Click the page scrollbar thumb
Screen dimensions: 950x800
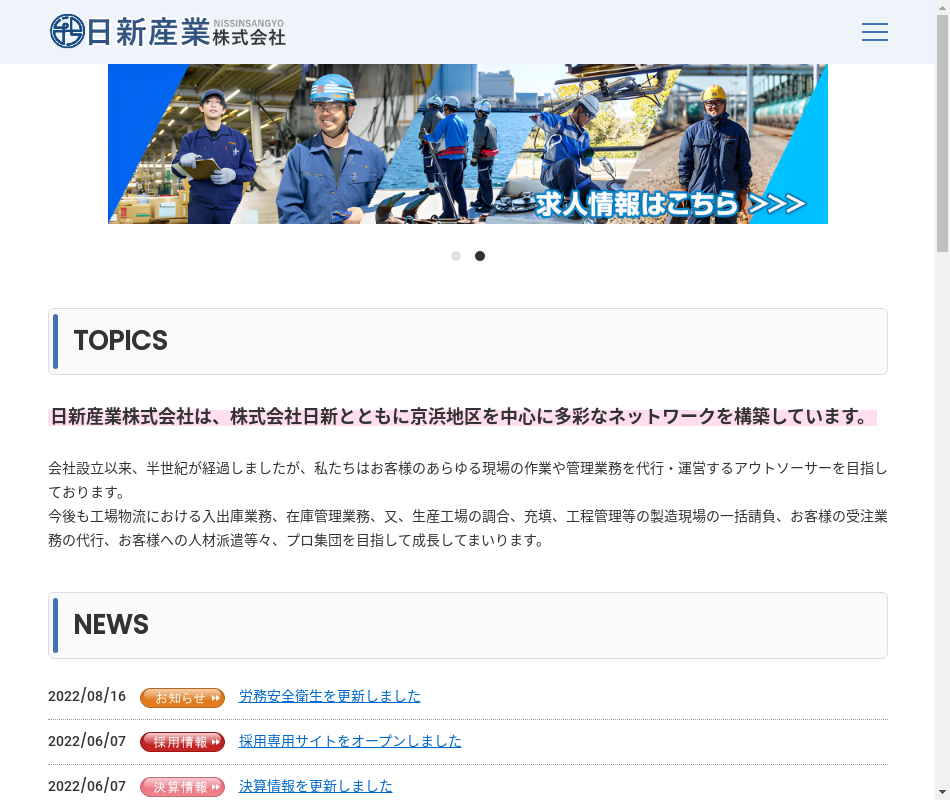point(942,133)
